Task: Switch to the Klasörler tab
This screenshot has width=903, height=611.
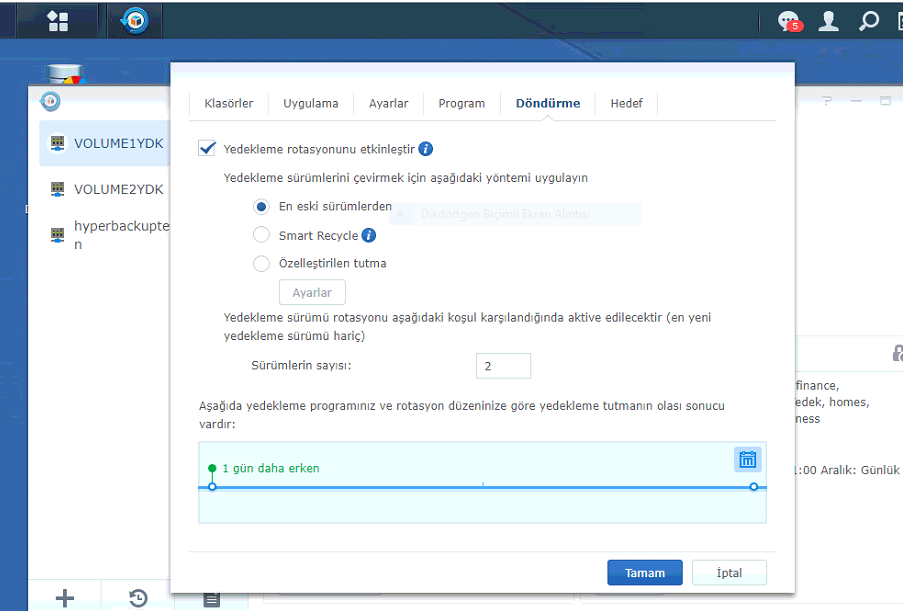Action: (228, 103)
